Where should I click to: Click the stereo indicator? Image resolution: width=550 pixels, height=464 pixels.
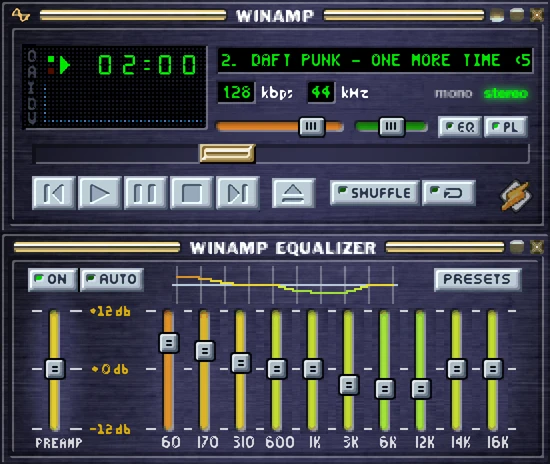point(506,93)
